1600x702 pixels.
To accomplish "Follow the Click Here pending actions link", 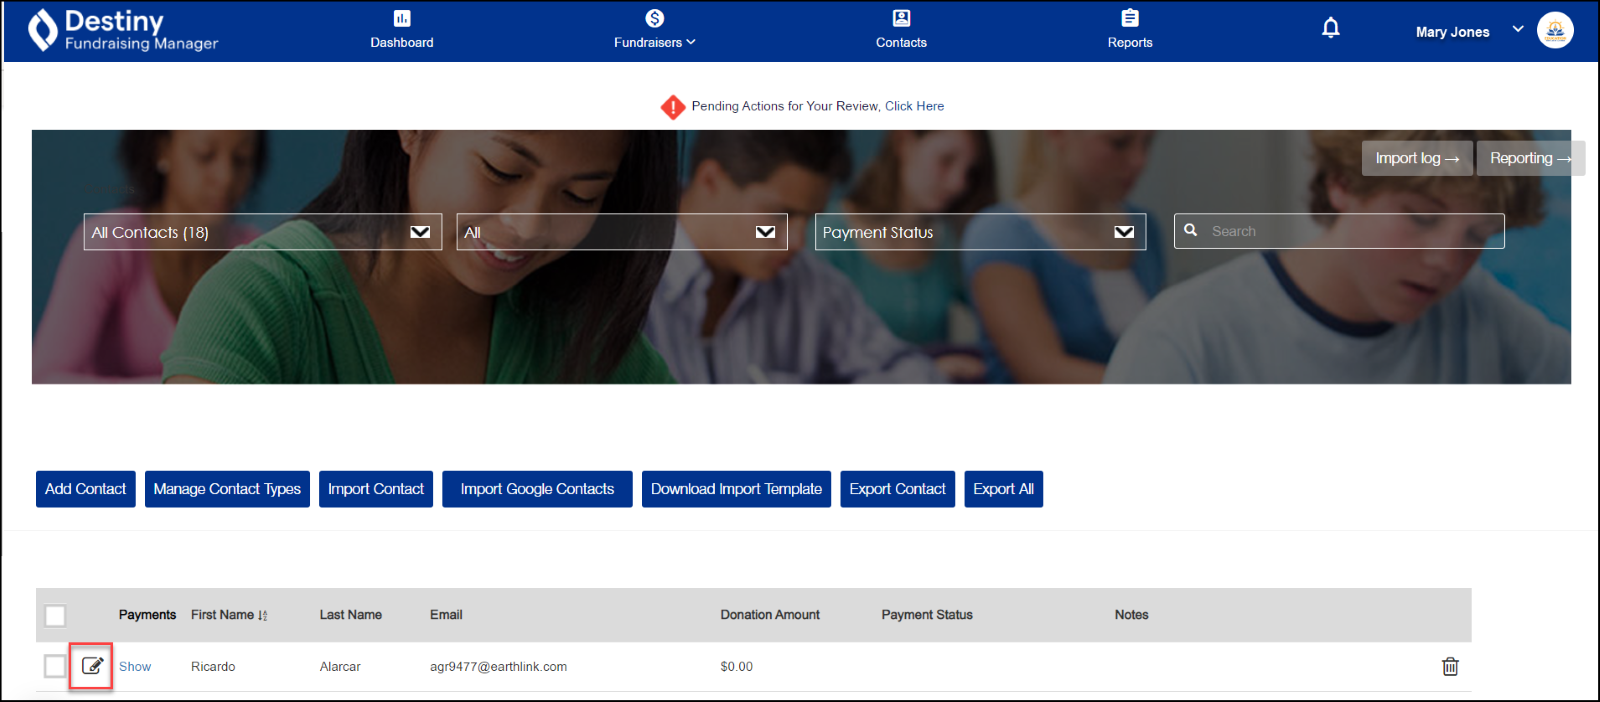I will [914, 106].
